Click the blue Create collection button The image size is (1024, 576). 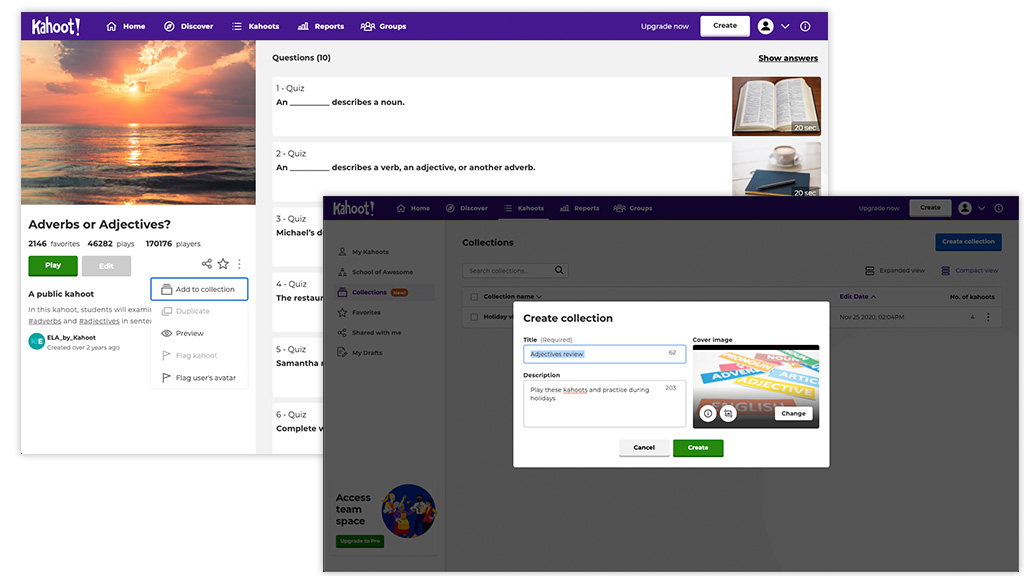click(x=968, y=242)
